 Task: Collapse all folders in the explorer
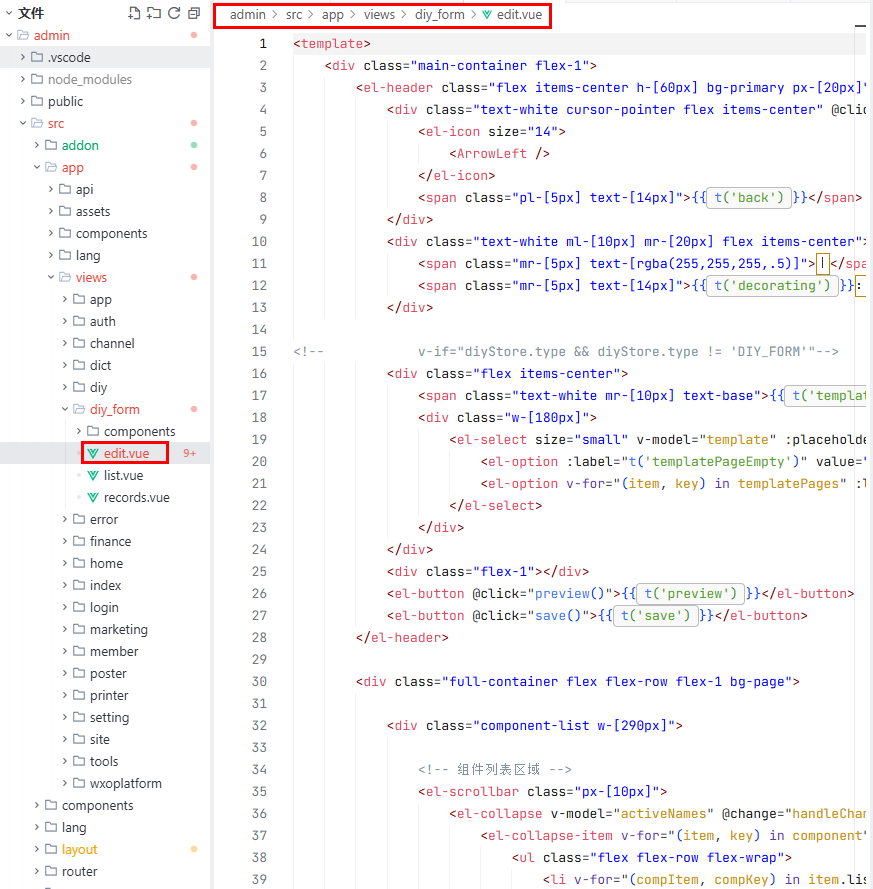[x=193, y=13]
